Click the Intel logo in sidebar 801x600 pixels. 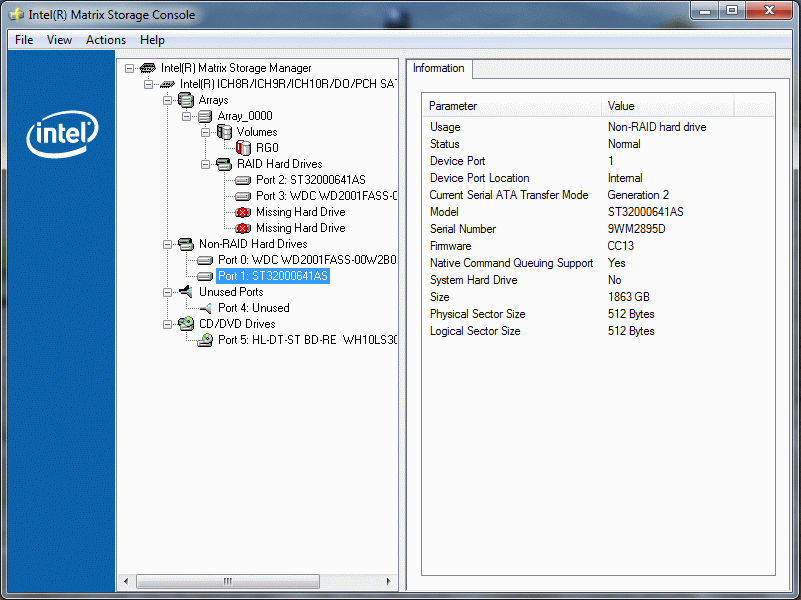(62, 134)
